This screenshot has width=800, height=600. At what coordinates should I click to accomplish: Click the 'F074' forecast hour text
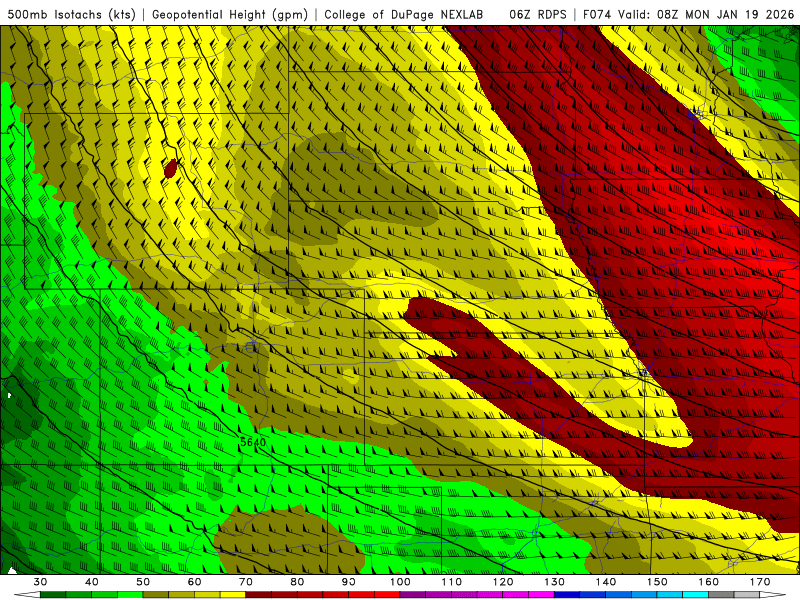point(597,14)
